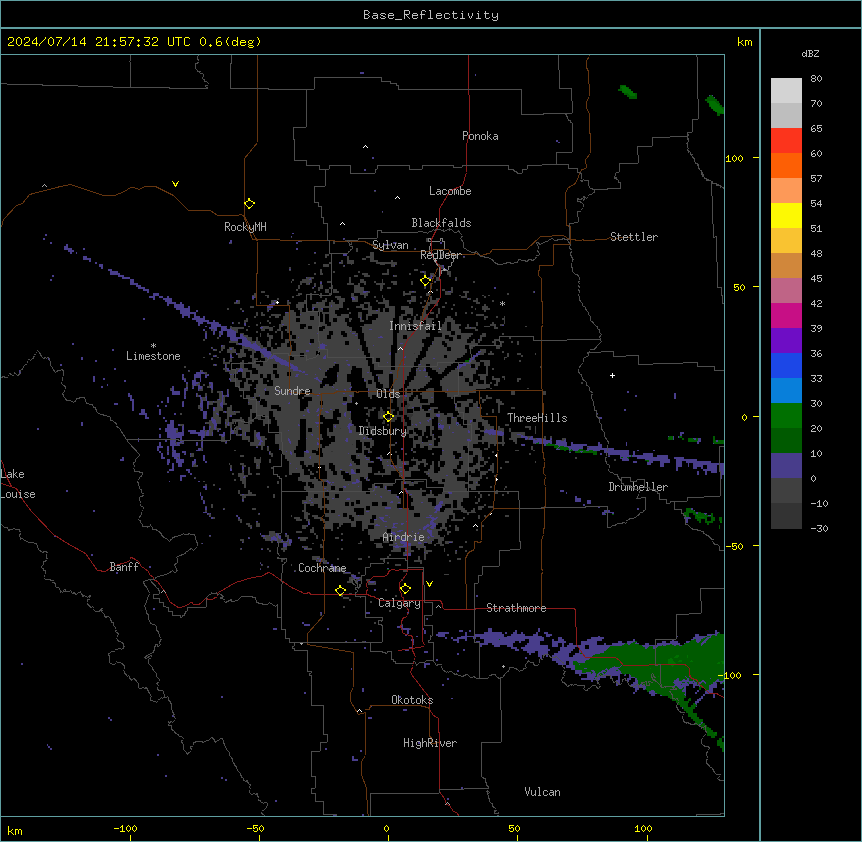
Task: Click the Lake Louise label
Action: point(18,484)
